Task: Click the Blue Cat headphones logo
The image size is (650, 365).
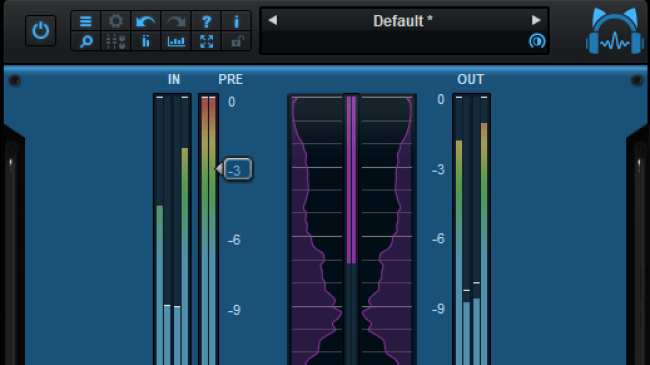Action: coord(615,32)
